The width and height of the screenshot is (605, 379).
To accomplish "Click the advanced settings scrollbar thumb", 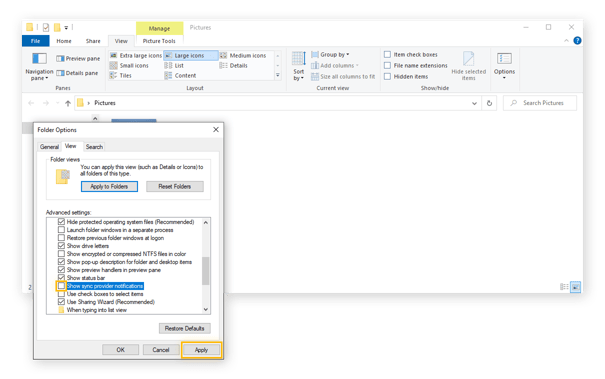I will point(206,271).
